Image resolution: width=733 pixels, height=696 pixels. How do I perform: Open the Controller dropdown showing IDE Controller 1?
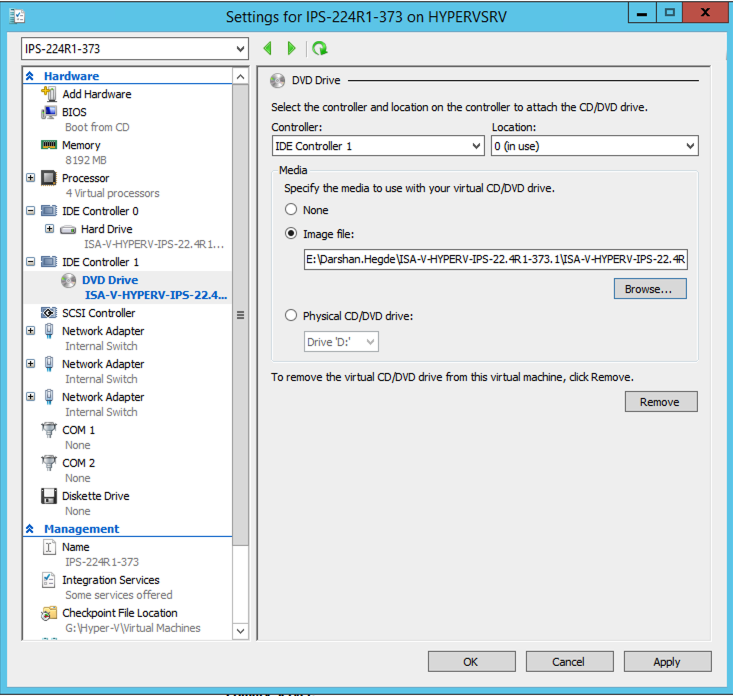pos(378,146)
